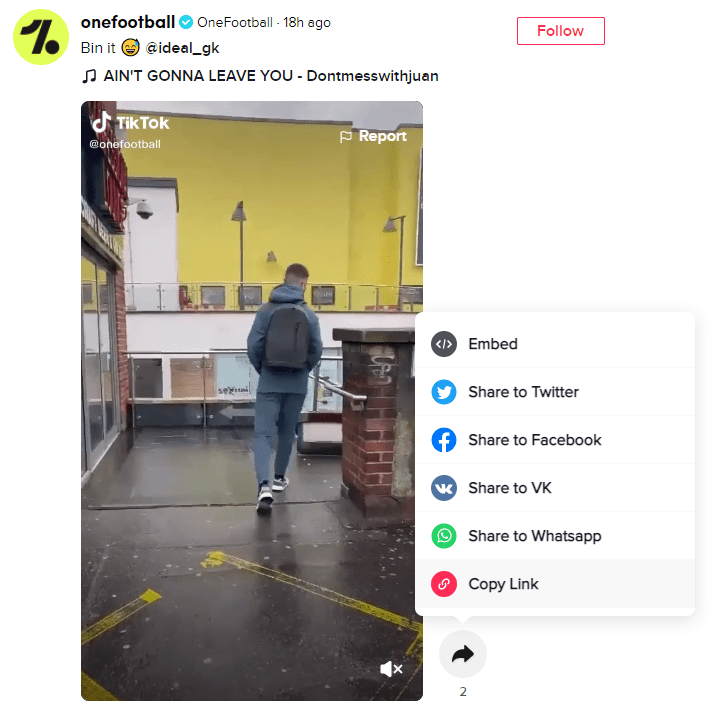Screen dimensions: 721x721
Task: Click the Embed code icon
Action: [444, 344]
